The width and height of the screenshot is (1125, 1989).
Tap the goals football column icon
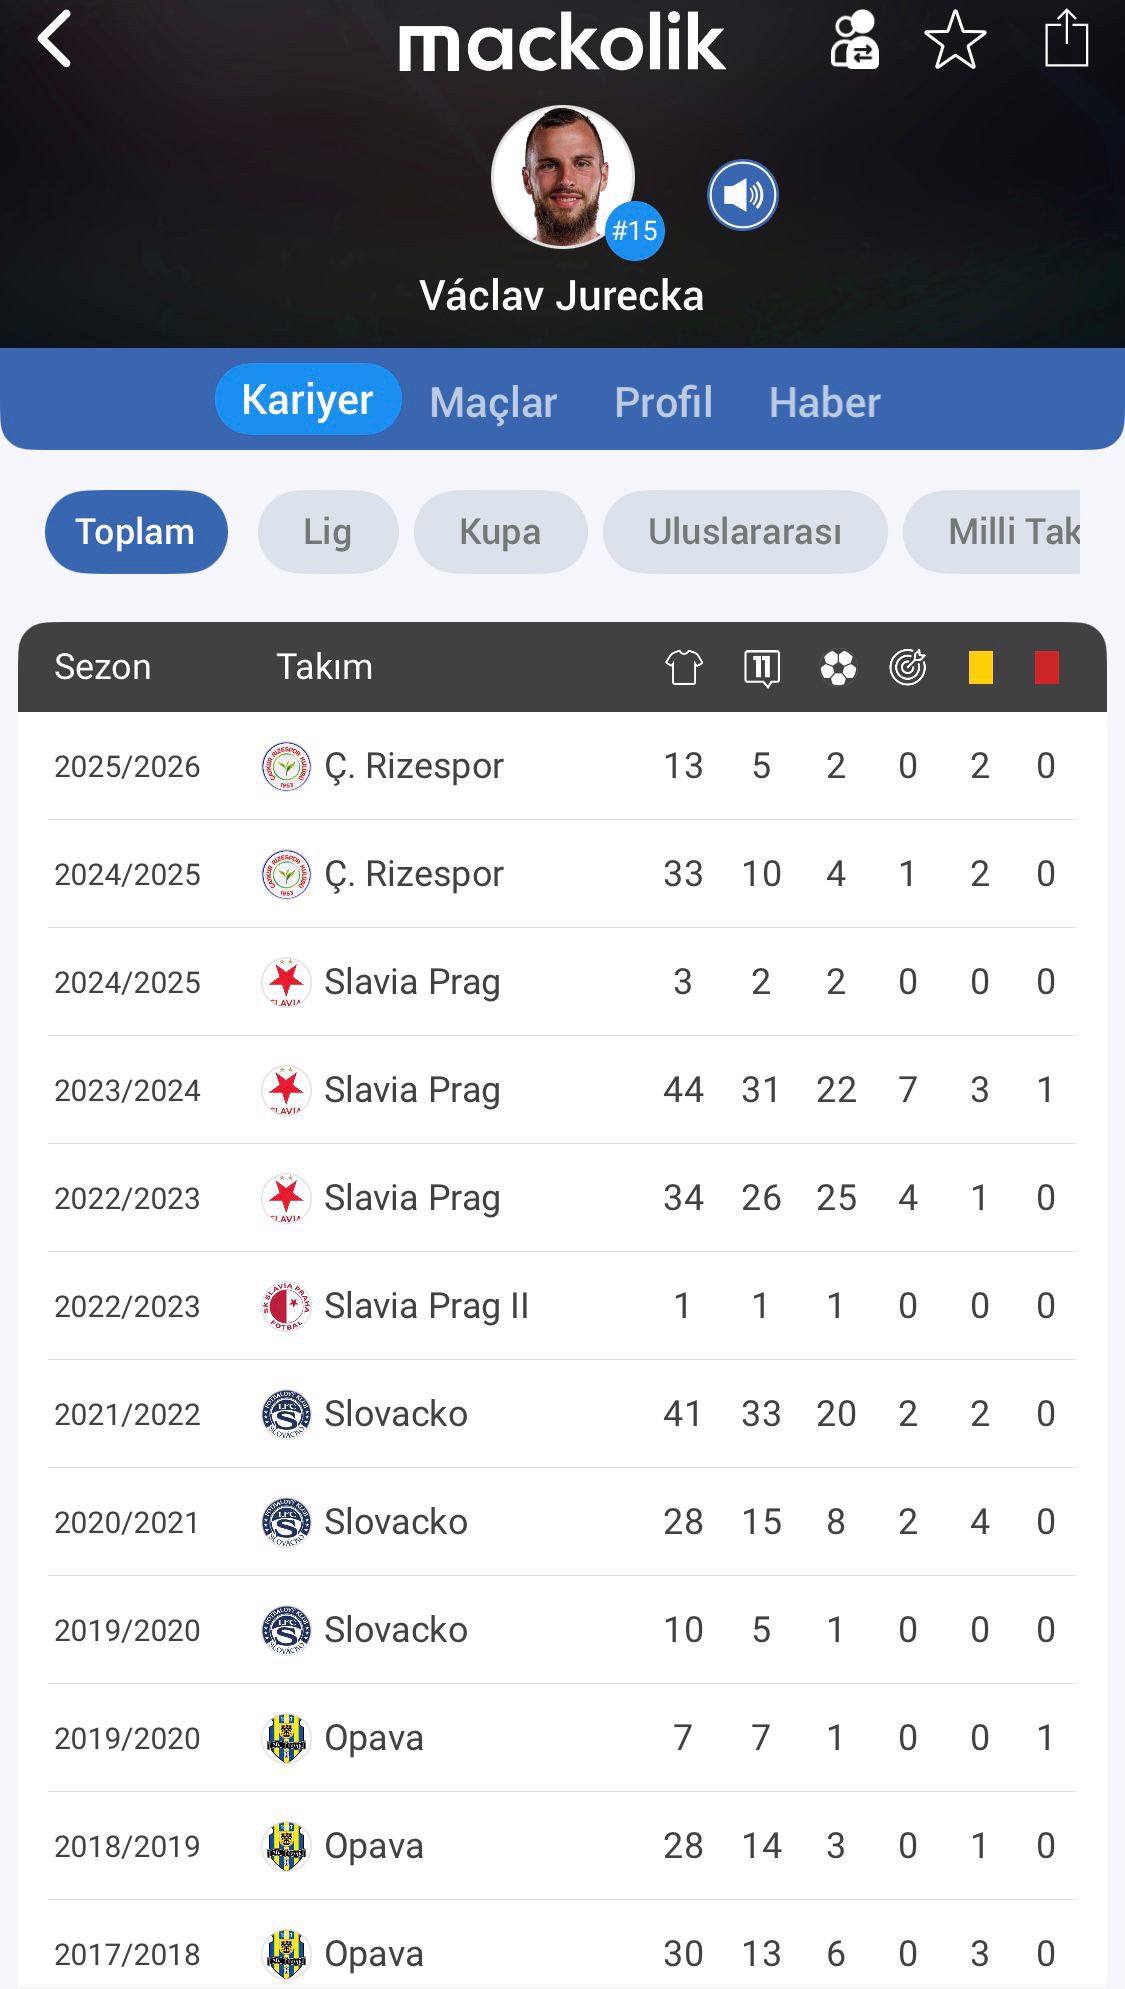(x=838, y=667)
